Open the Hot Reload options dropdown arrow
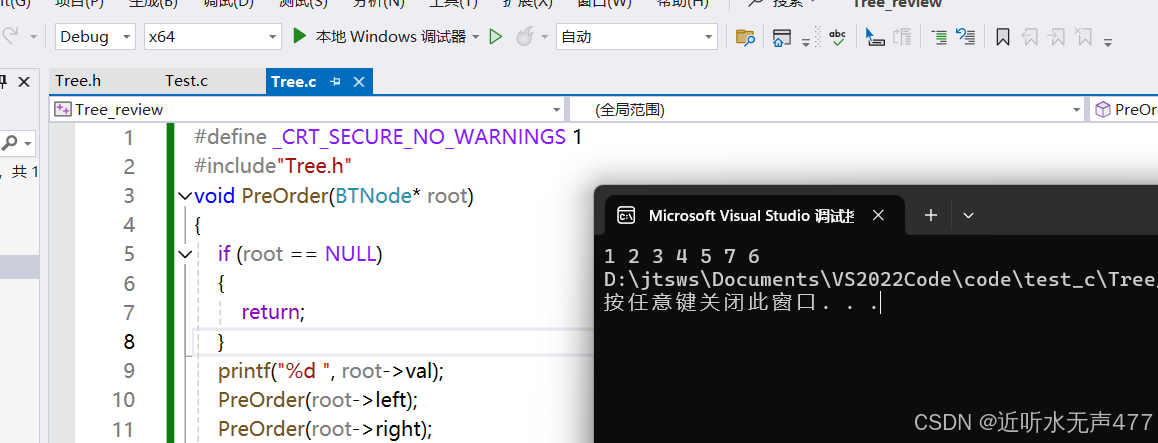Image resolution: width=1158 pixels, height=443 pixels. point(544,37)
